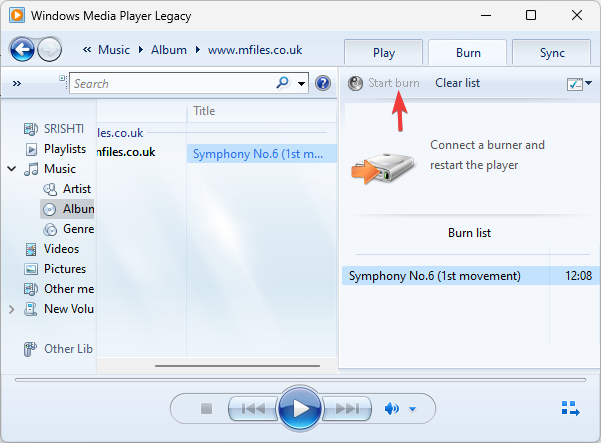Click the greyed-out forward navigation arrow
This screenshot has width=601, height=443.
click(x=50, y=49)
